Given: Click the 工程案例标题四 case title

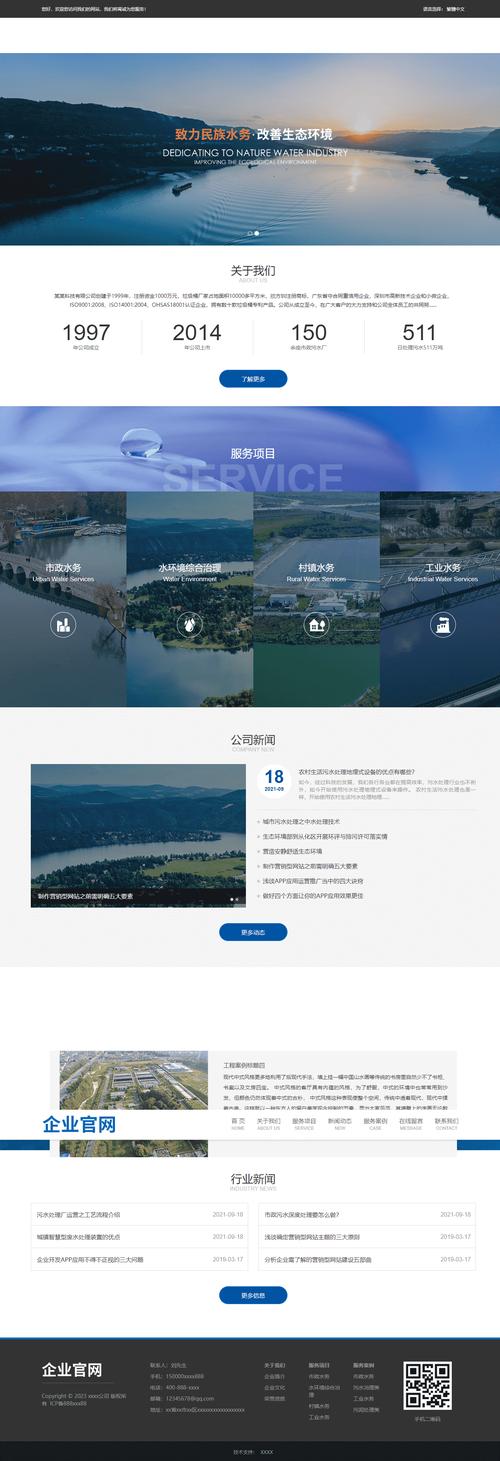Looking at the screenshot, I should pyautogui.click(x=244, y=1066).
